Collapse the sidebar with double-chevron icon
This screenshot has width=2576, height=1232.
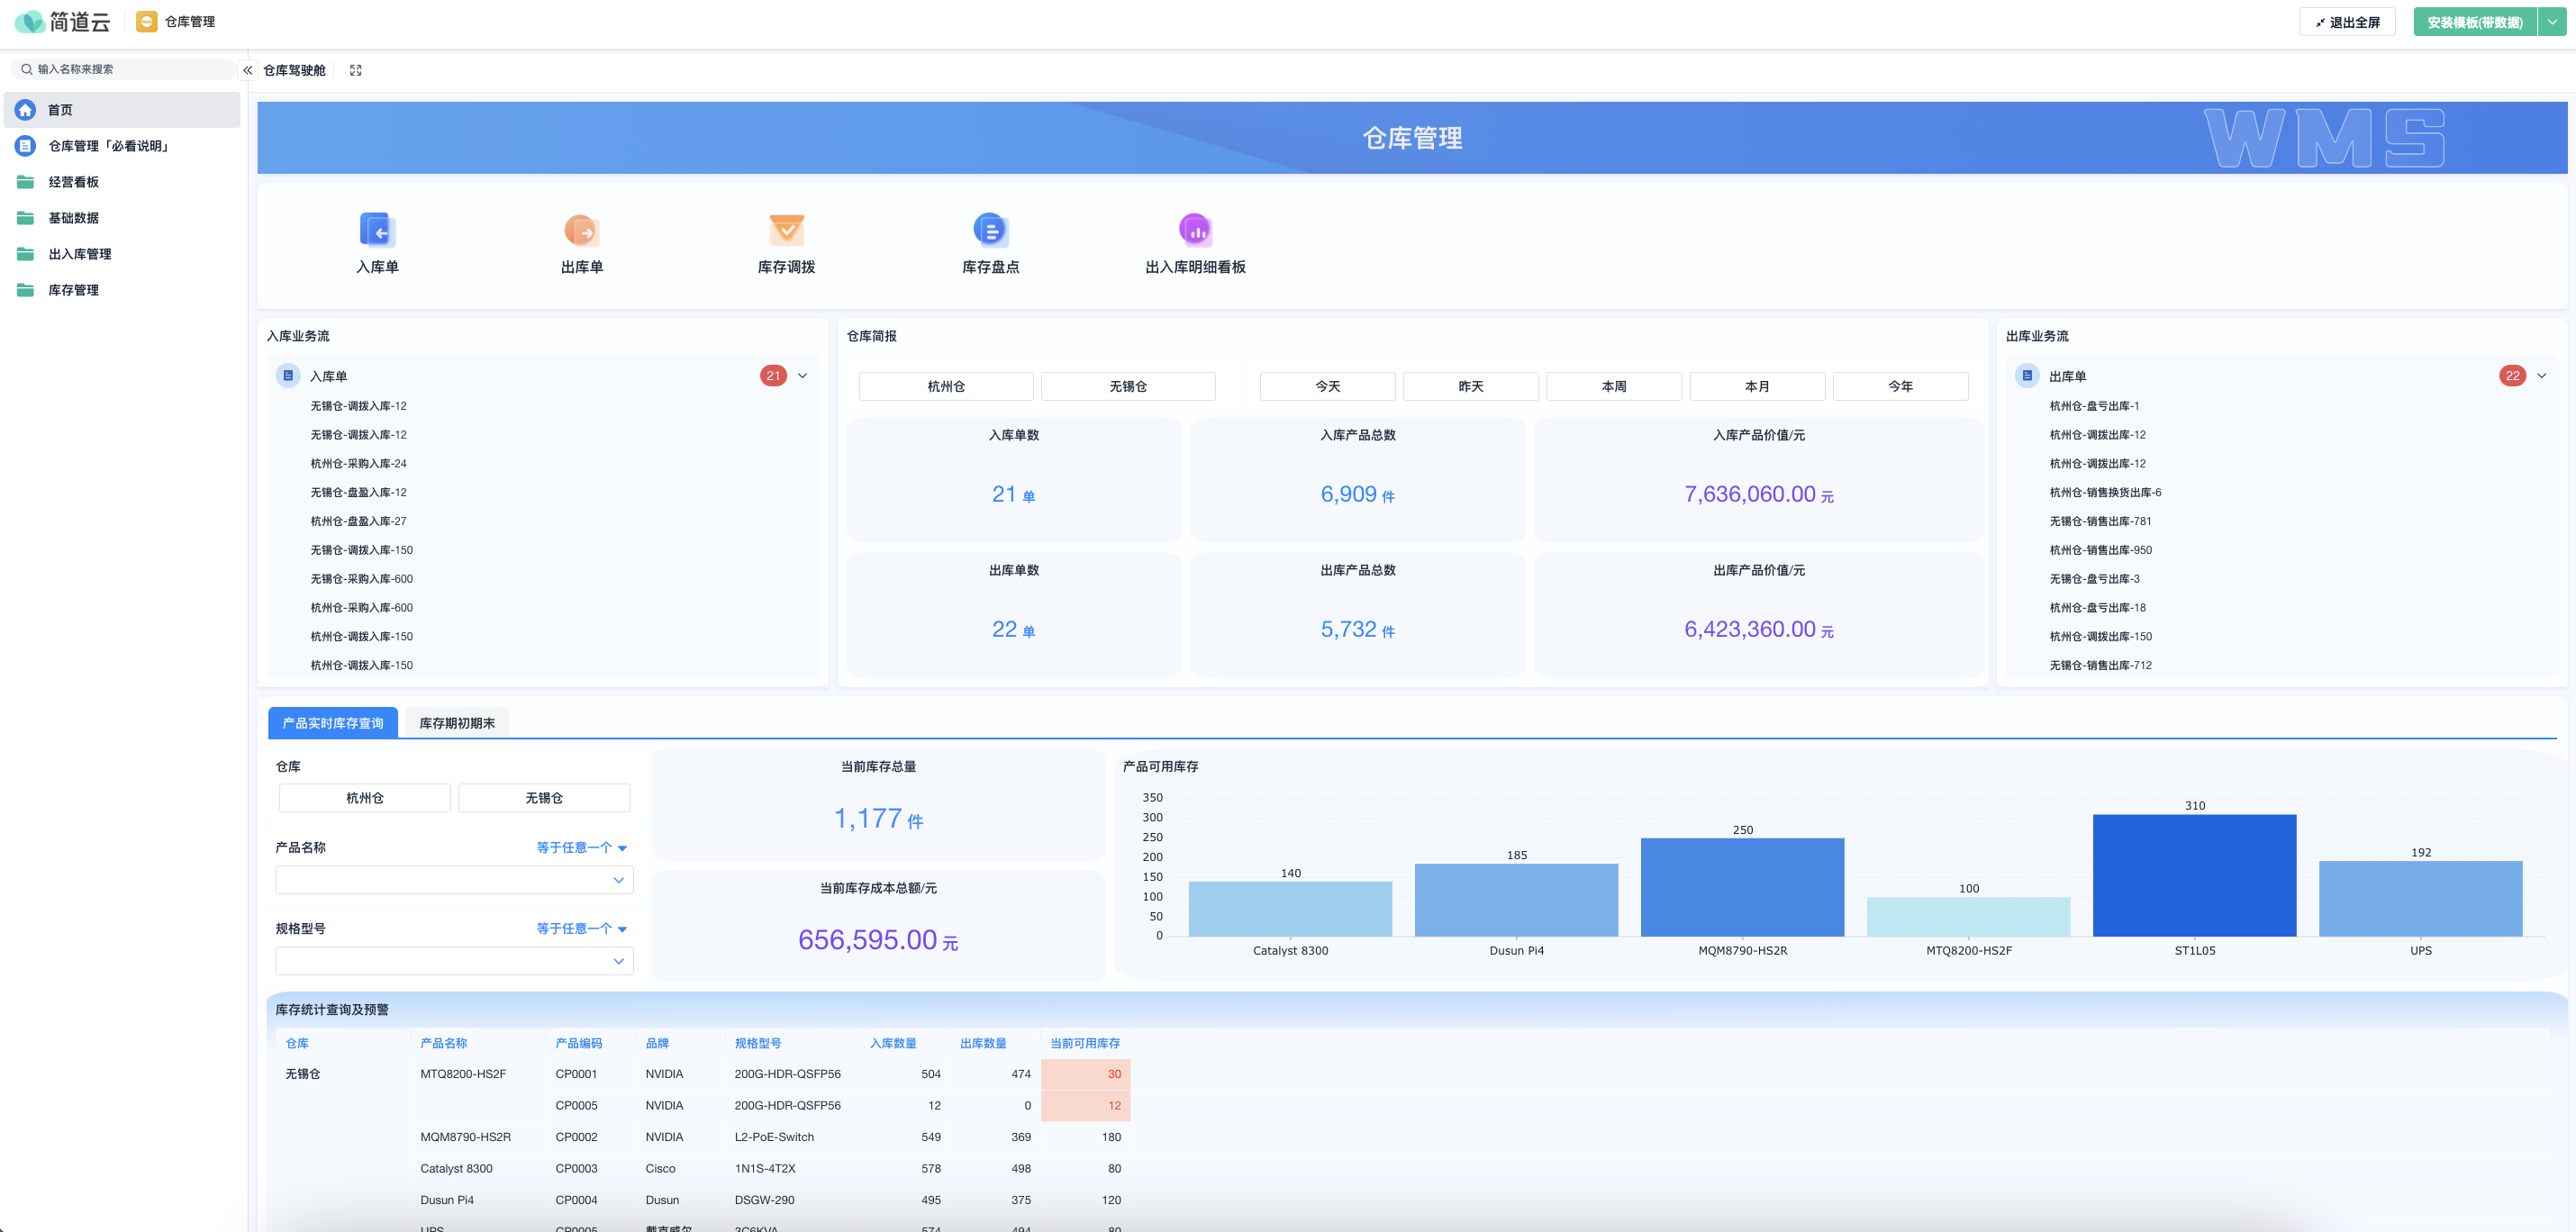coord(248,70)
